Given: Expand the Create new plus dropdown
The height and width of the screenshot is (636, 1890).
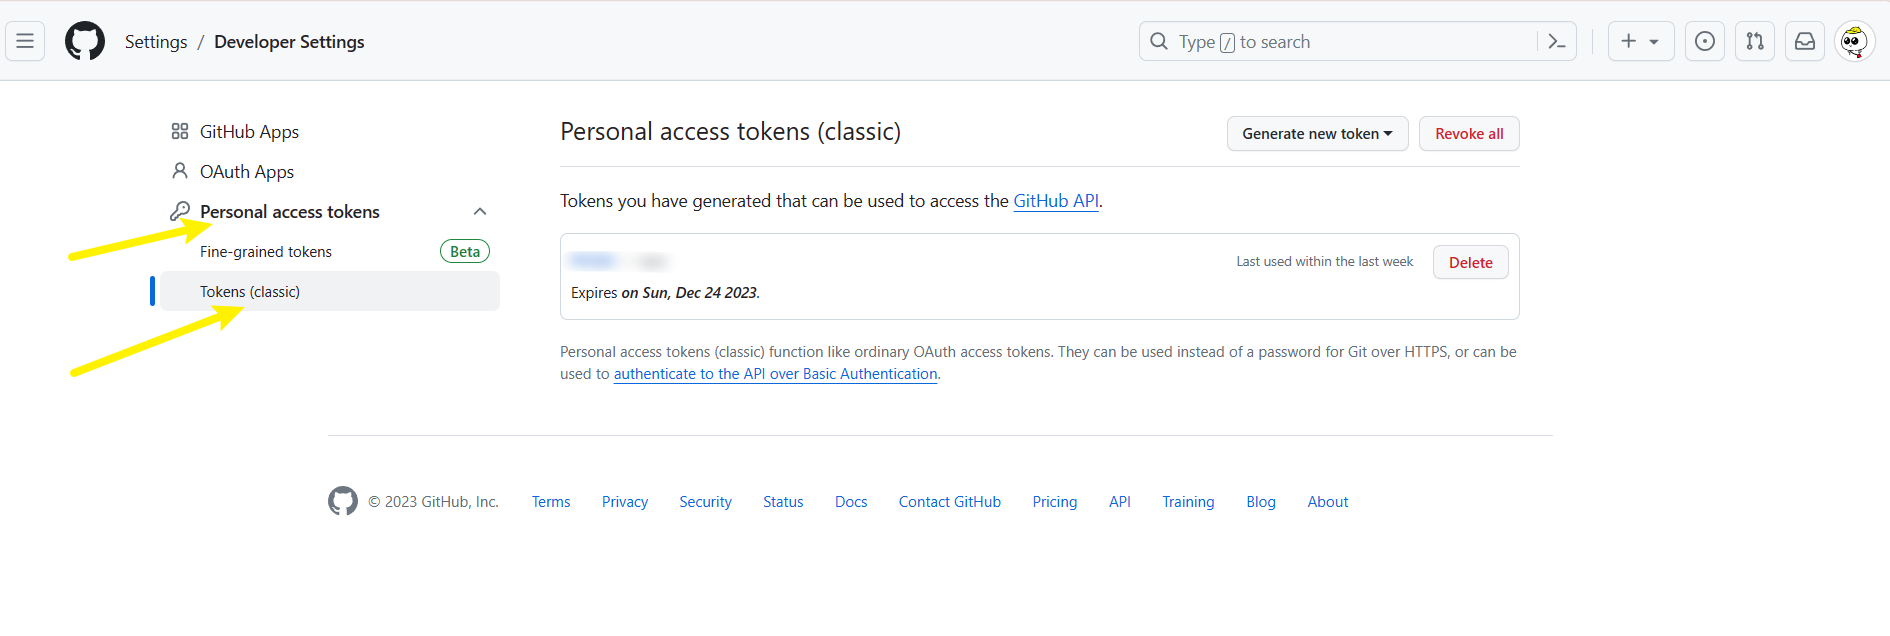Looking at the screenshot, I should point(1640,41).
